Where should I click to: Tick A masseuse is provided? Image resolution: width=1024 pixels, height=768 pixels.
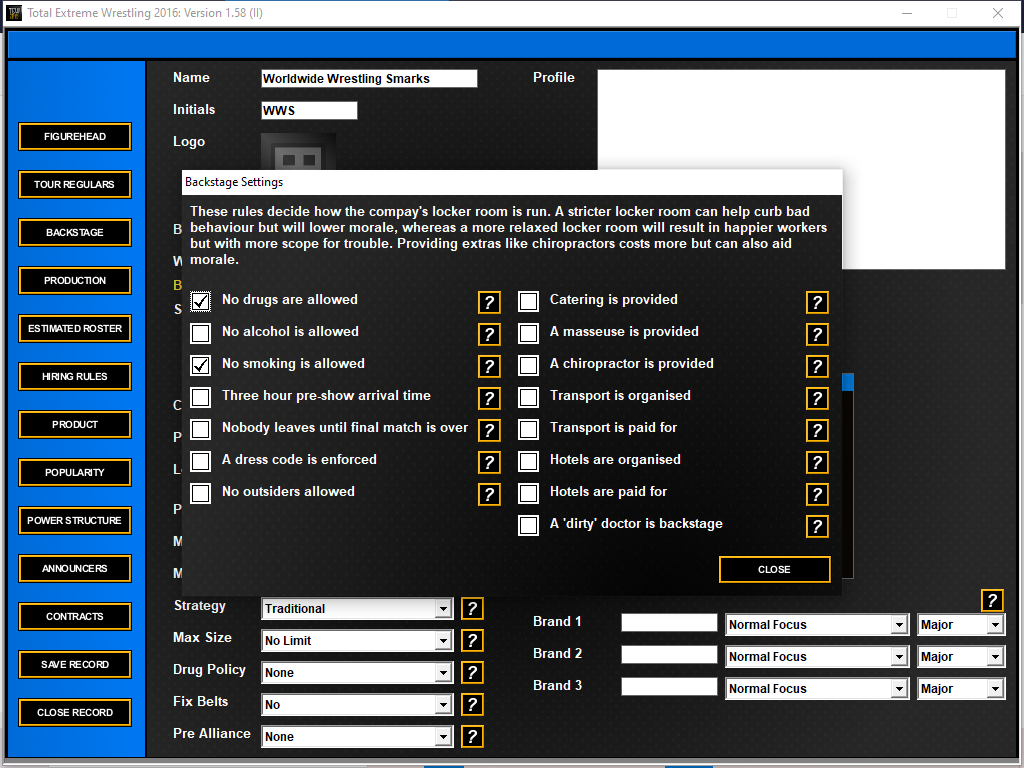(x=528, y=333)
